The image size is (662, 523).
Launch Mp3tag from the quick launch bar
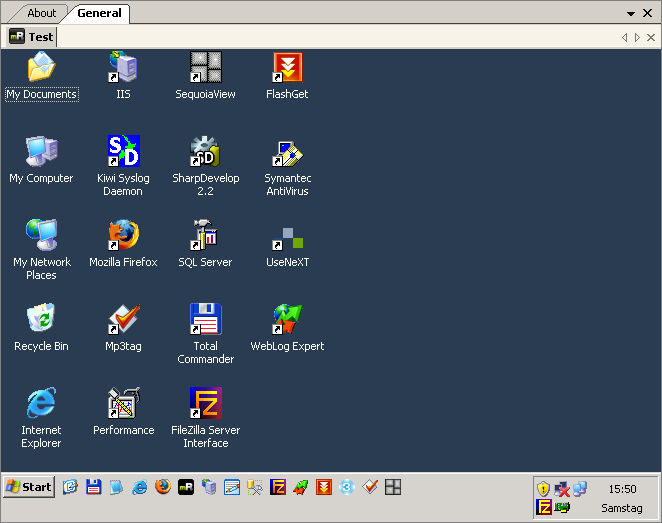coord(370,487)
